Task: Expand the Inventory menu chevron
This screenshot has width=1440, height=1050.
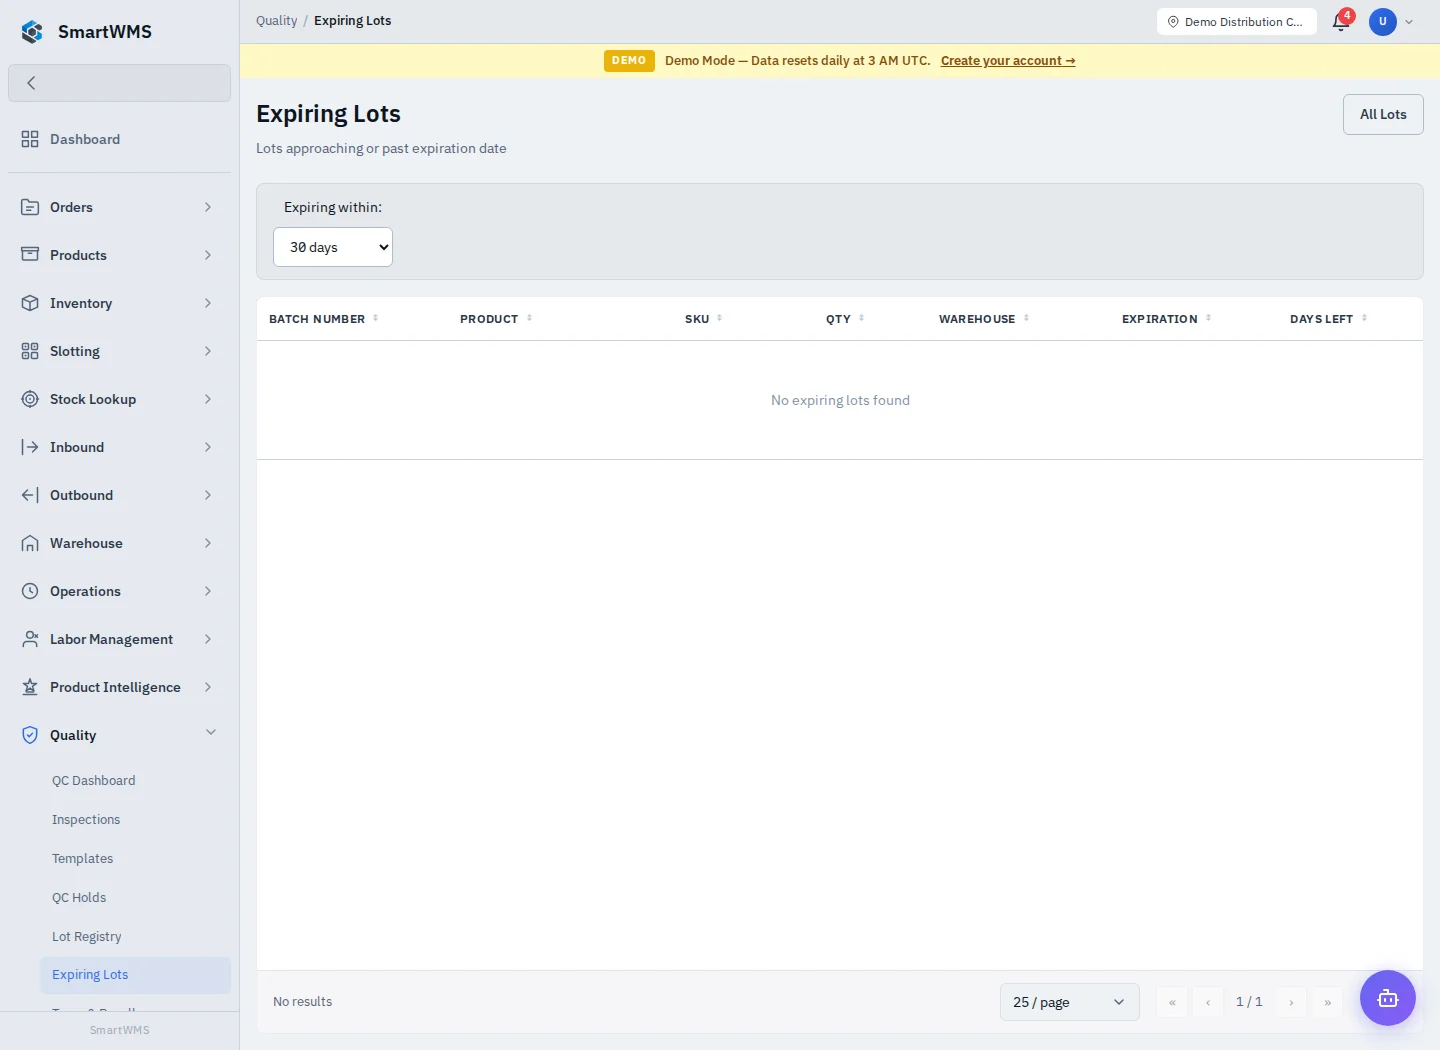Action: 208,303
